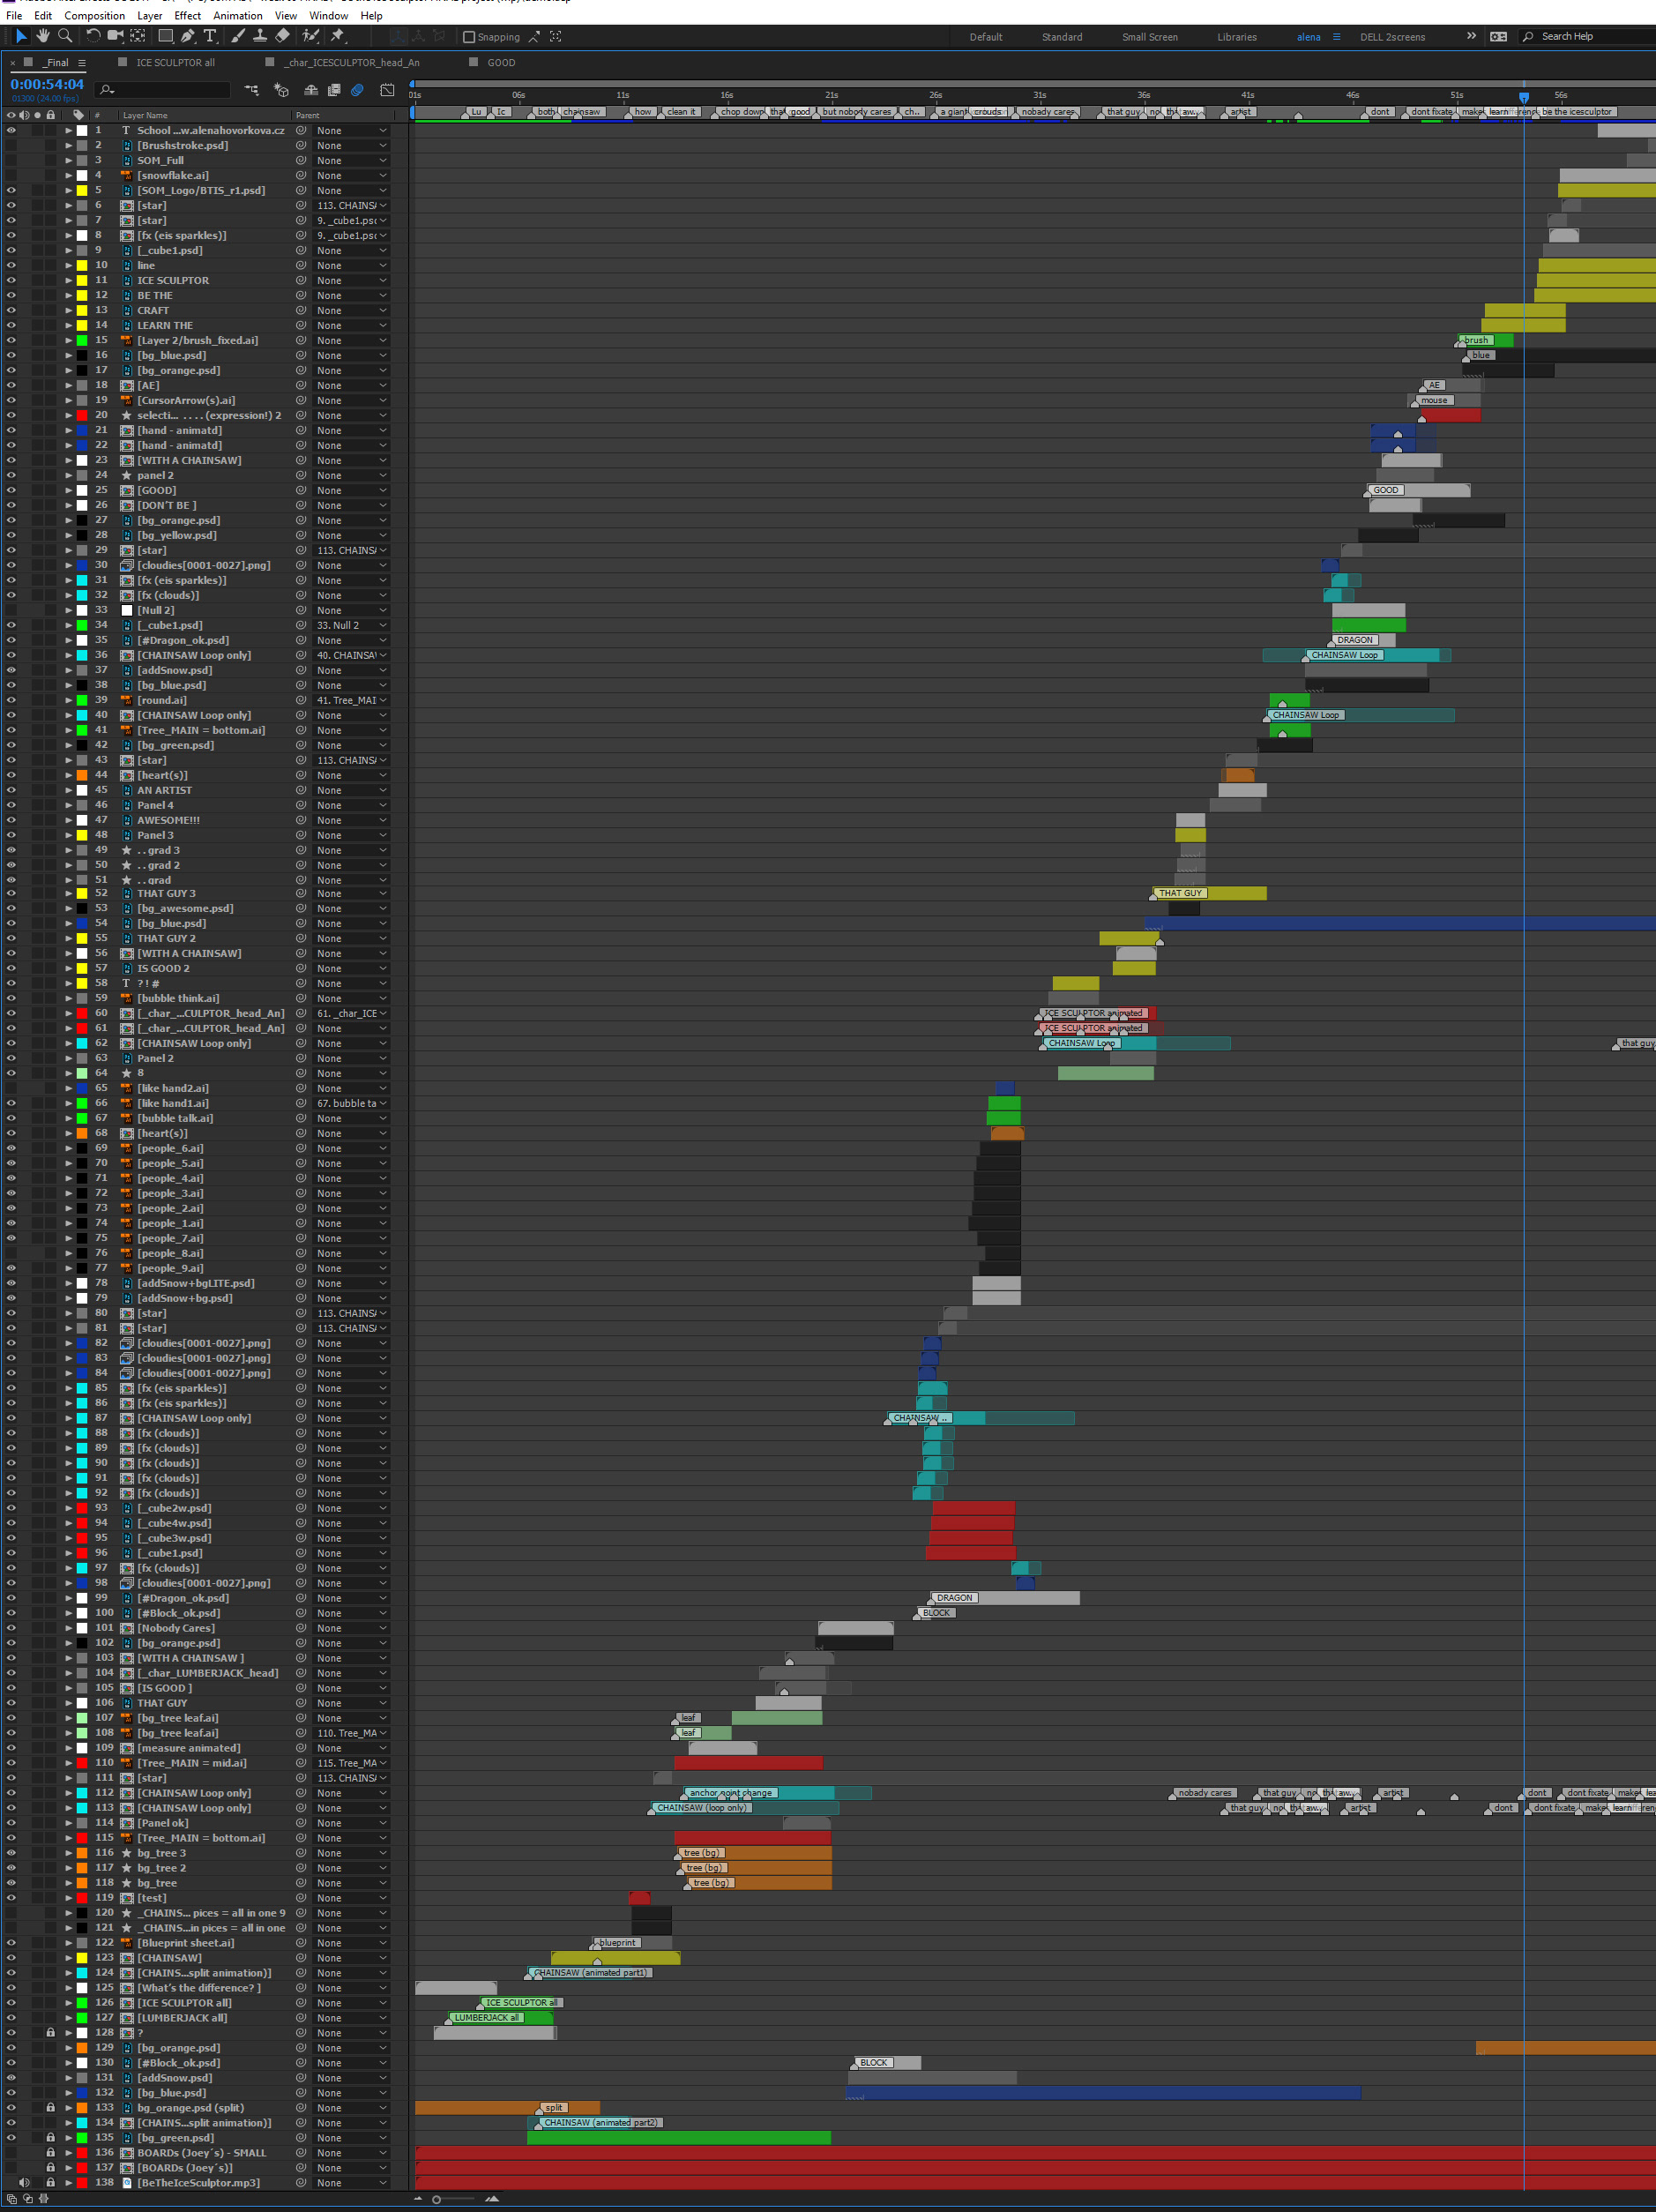Image resolution: width=1656 pixels, height=2212 pixels.
Task: Switch to Small Screen workspace
Action: [1150, 37]
